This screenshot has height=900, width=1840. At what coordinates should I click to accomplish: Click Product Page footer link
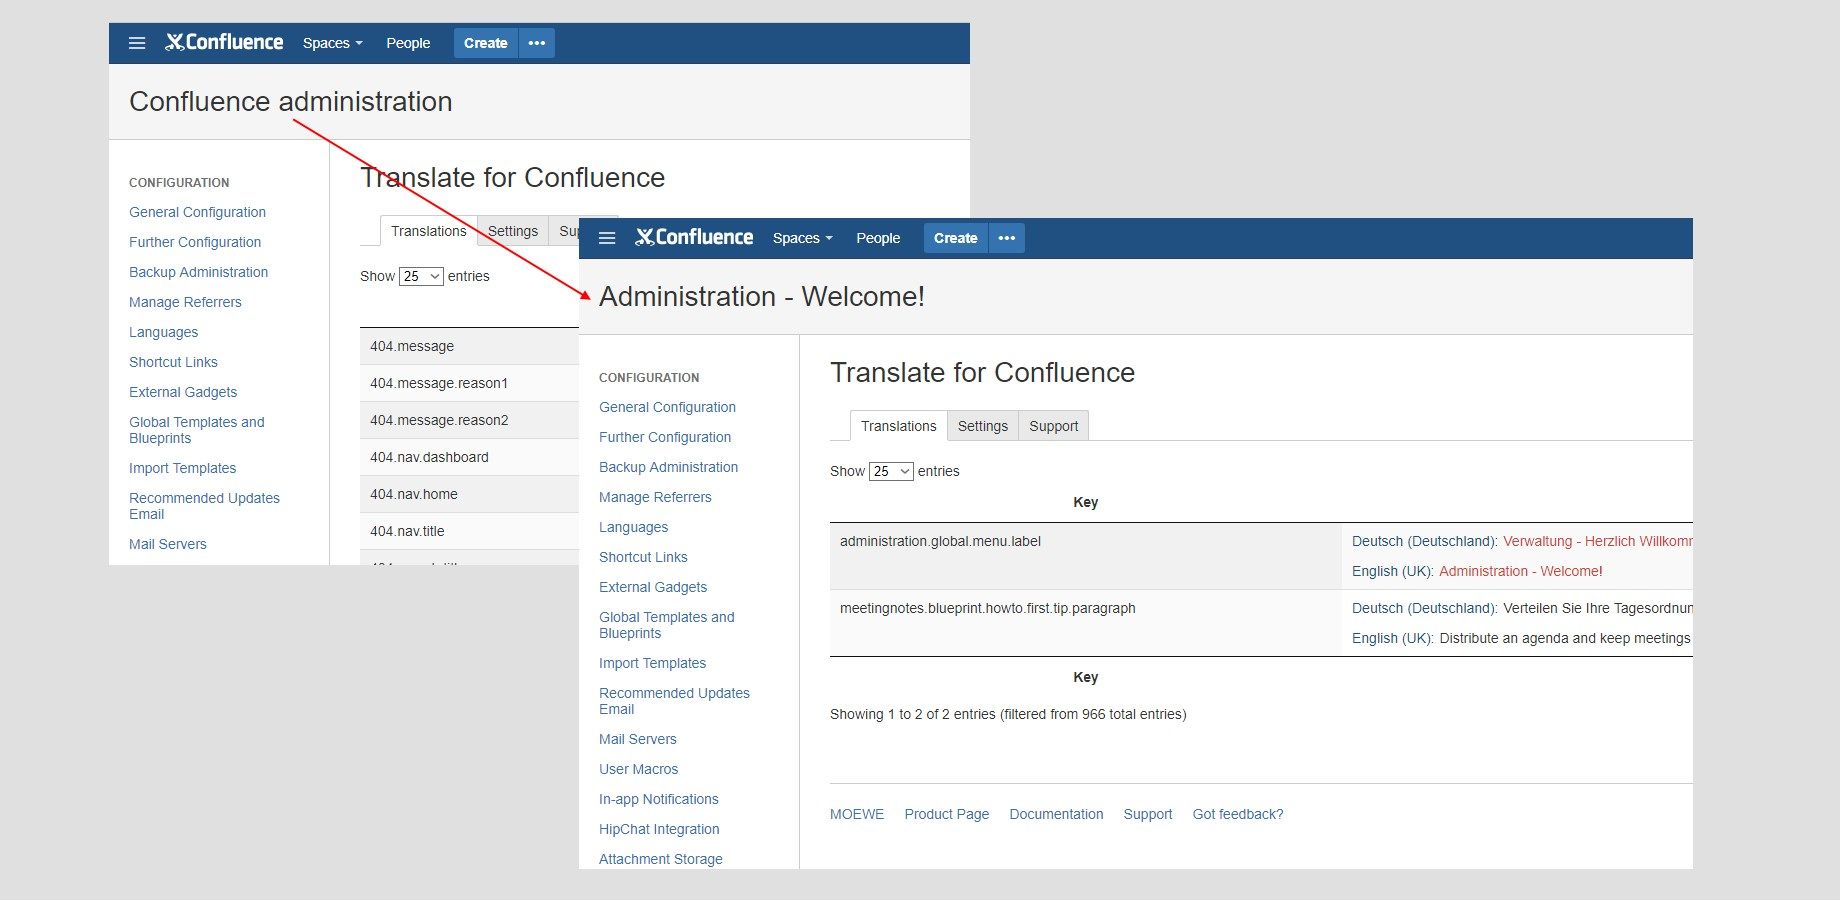(x=946, y=814)
